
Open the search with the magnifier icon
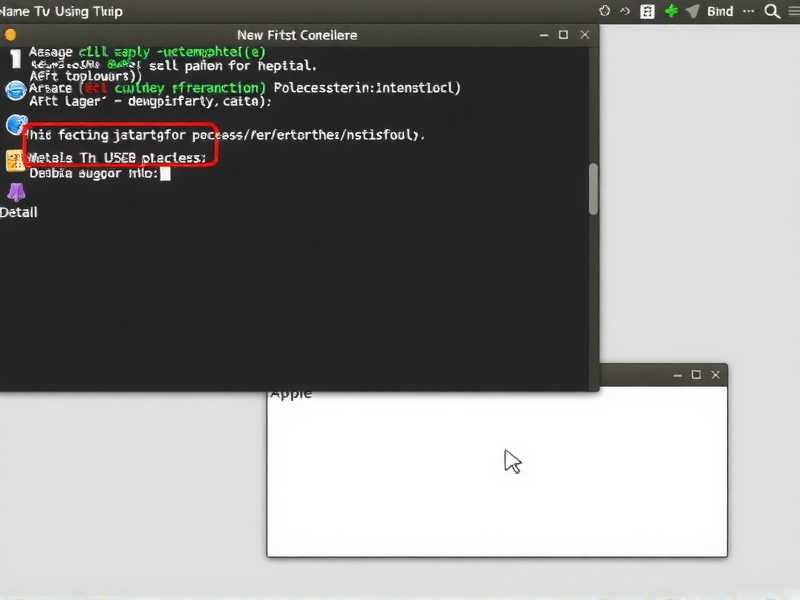point(771,11)
